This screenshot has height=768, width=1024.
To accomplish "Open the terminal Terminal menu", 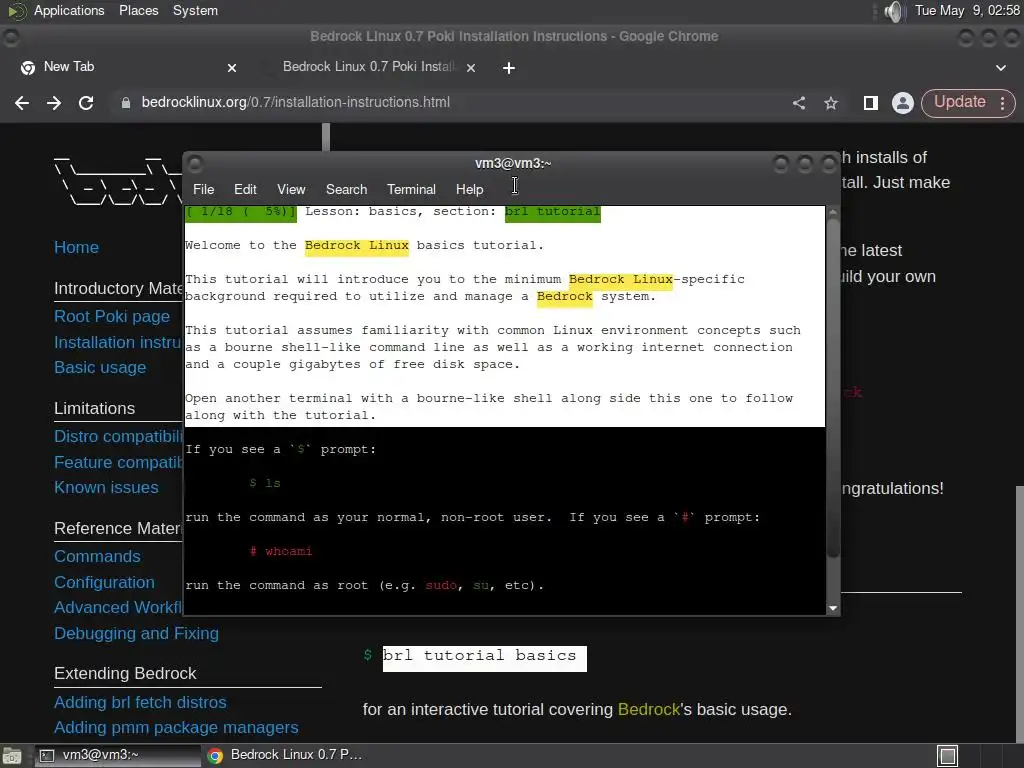I will (x=411, y=189).
